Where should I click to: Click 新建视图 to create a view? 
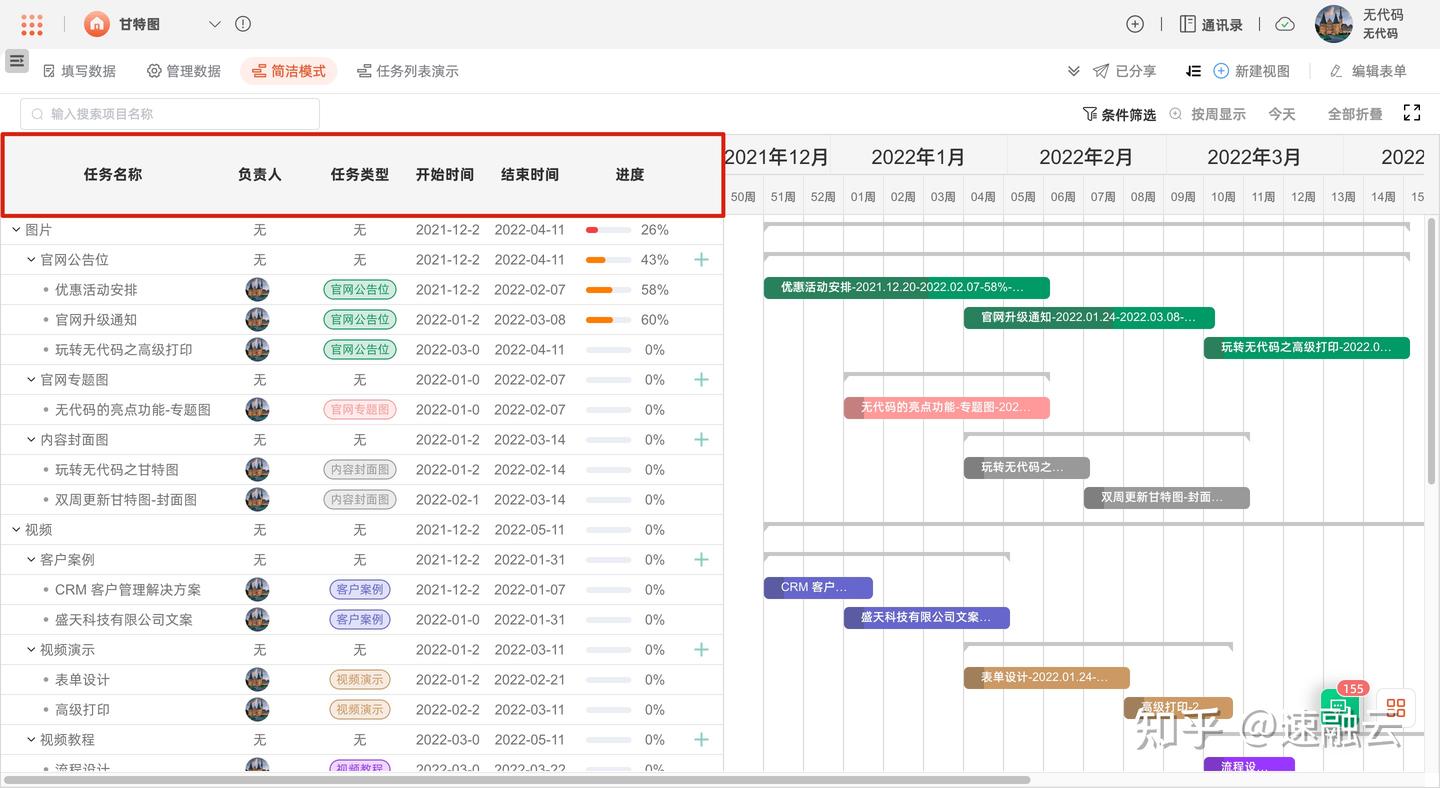click(x=1251, y=71)
